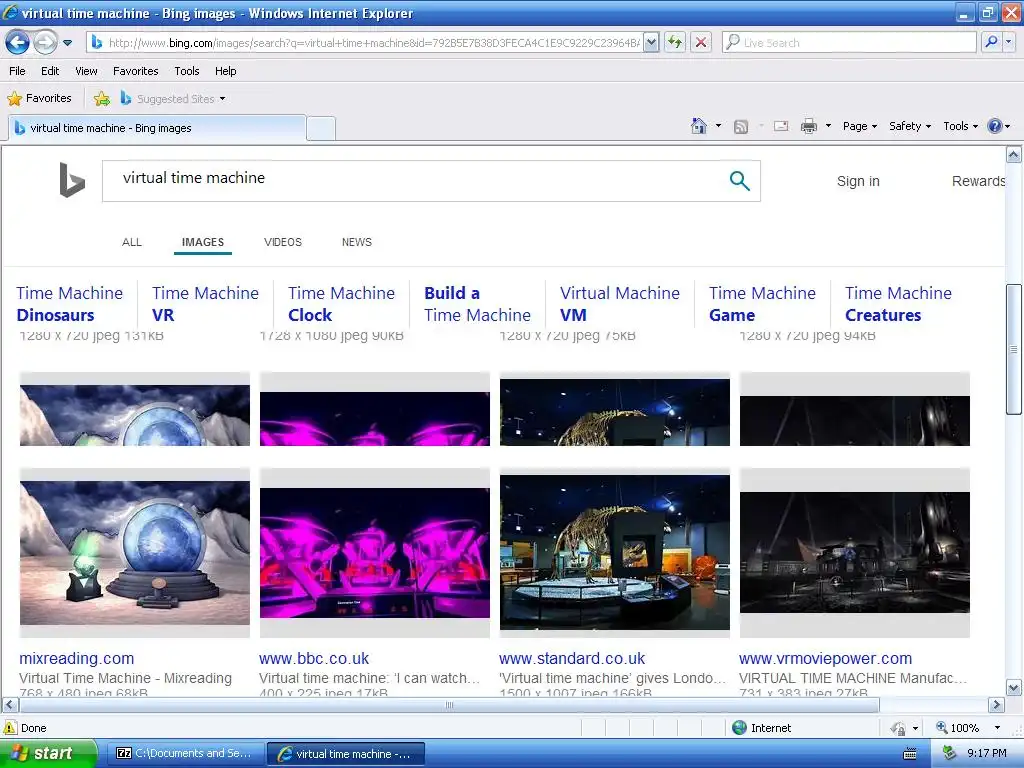Click the Favorites star button
The height and width of the screenshot is (768, 1024).
tap(39, 99)
